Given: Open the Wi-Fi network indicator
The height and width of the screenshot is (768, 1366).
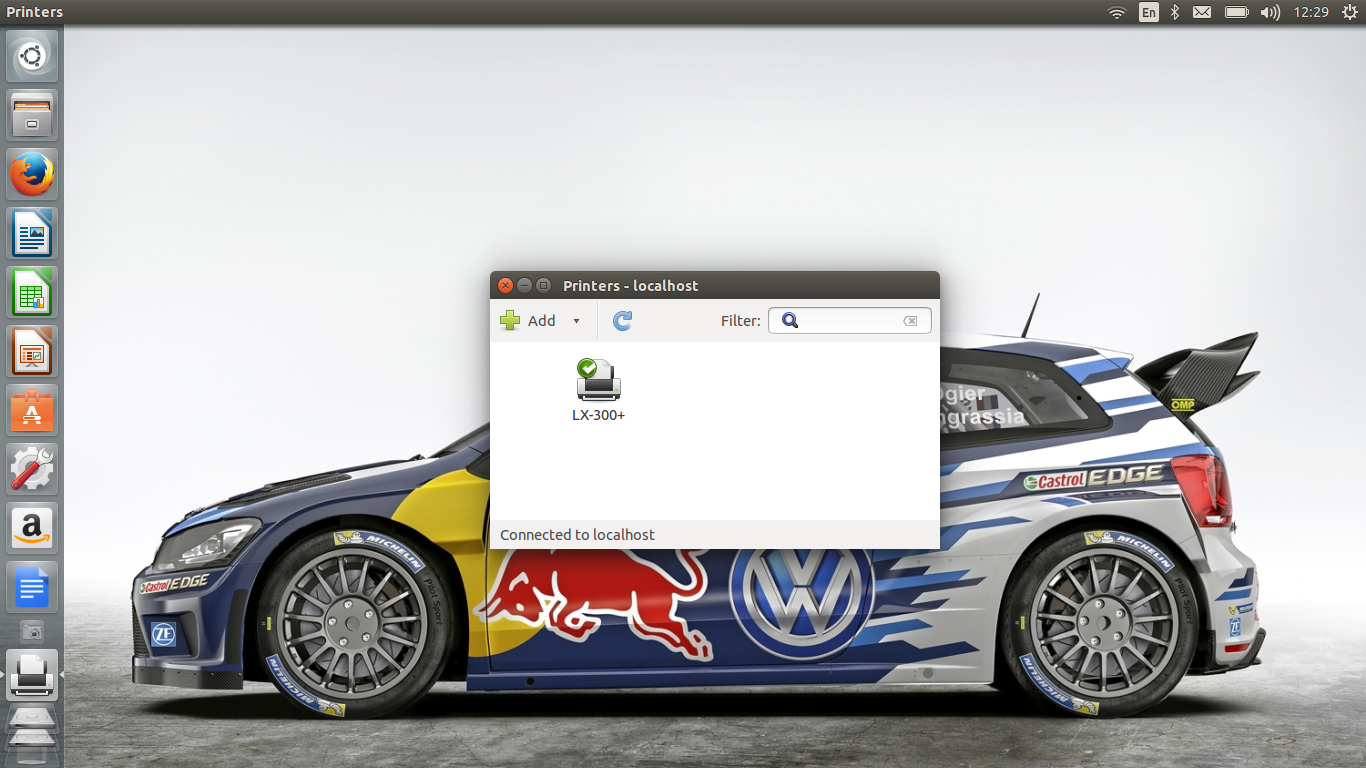Looking at the screenshot, I should tap(1117, 12).
